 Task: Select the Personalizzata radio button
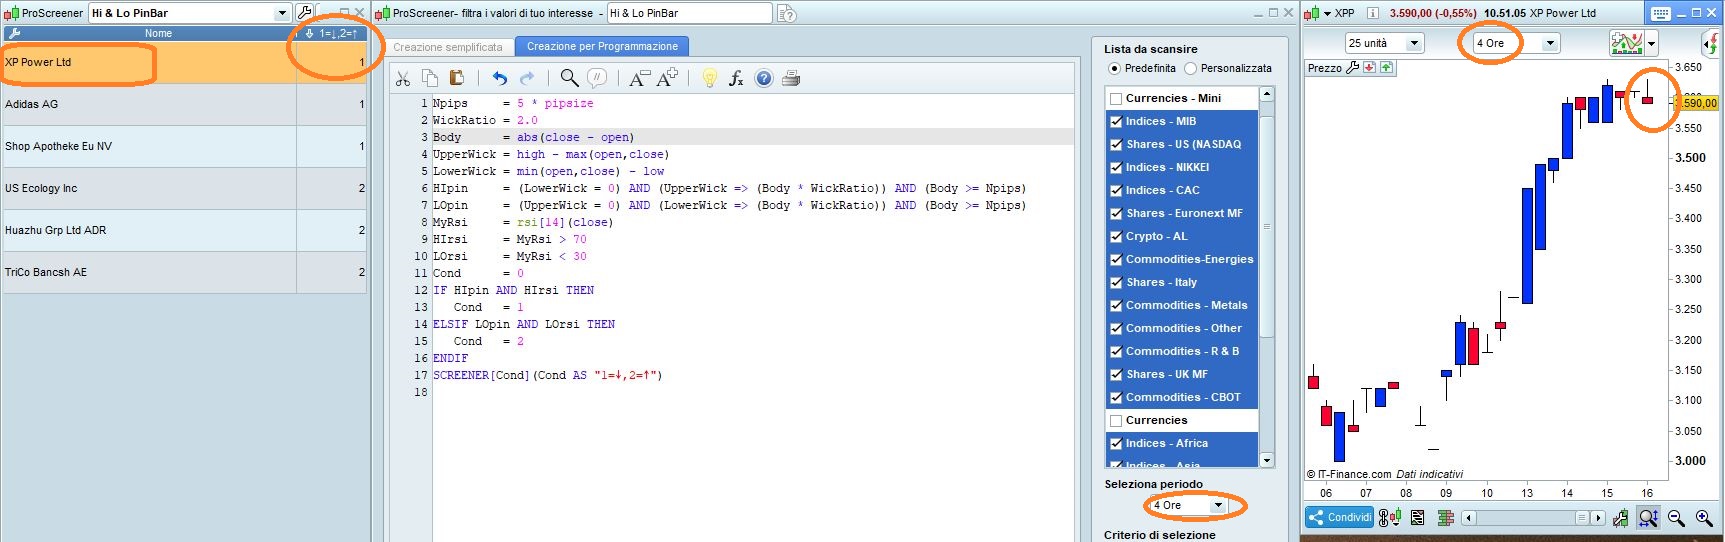(1190, 68)
